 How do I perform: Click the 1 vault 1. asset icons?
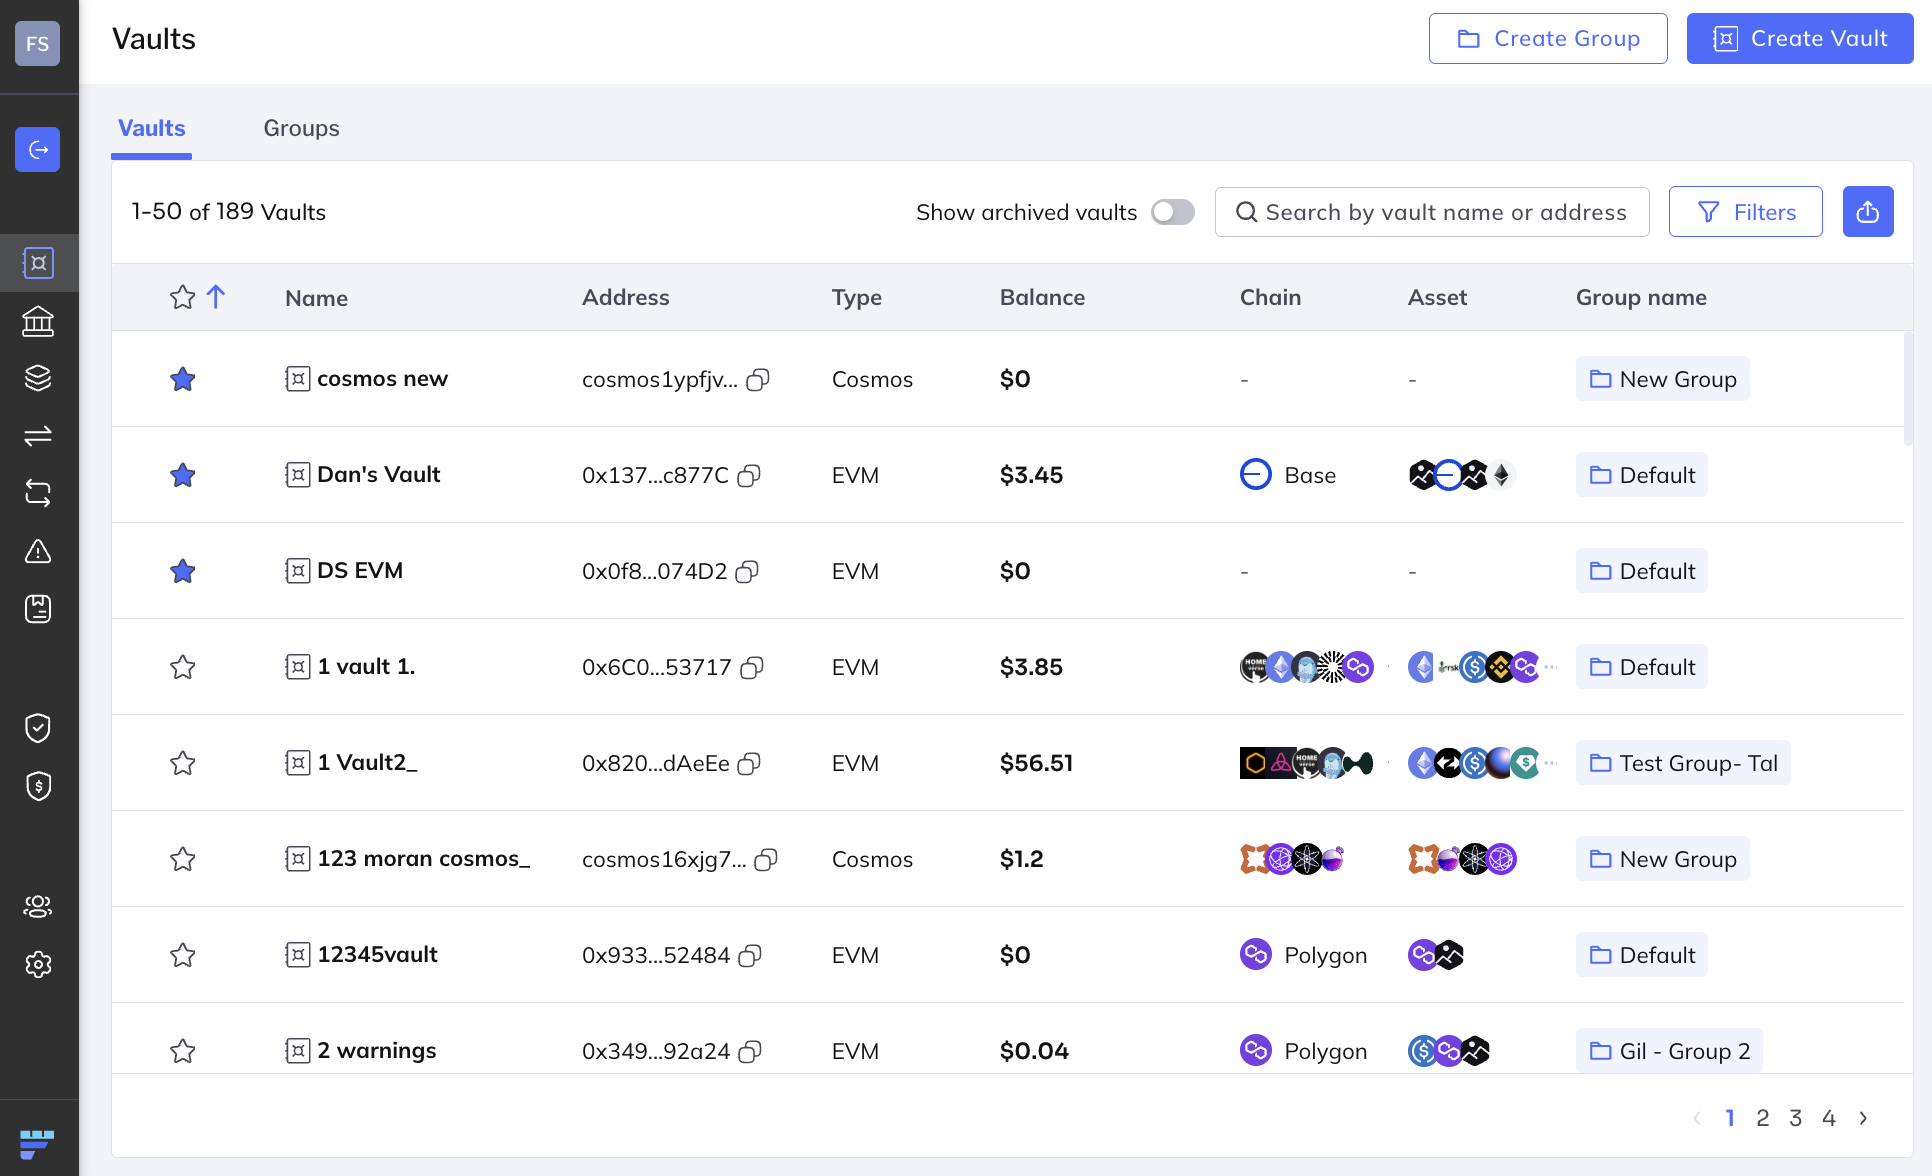pyautogui.click(x=1482, y=667)
